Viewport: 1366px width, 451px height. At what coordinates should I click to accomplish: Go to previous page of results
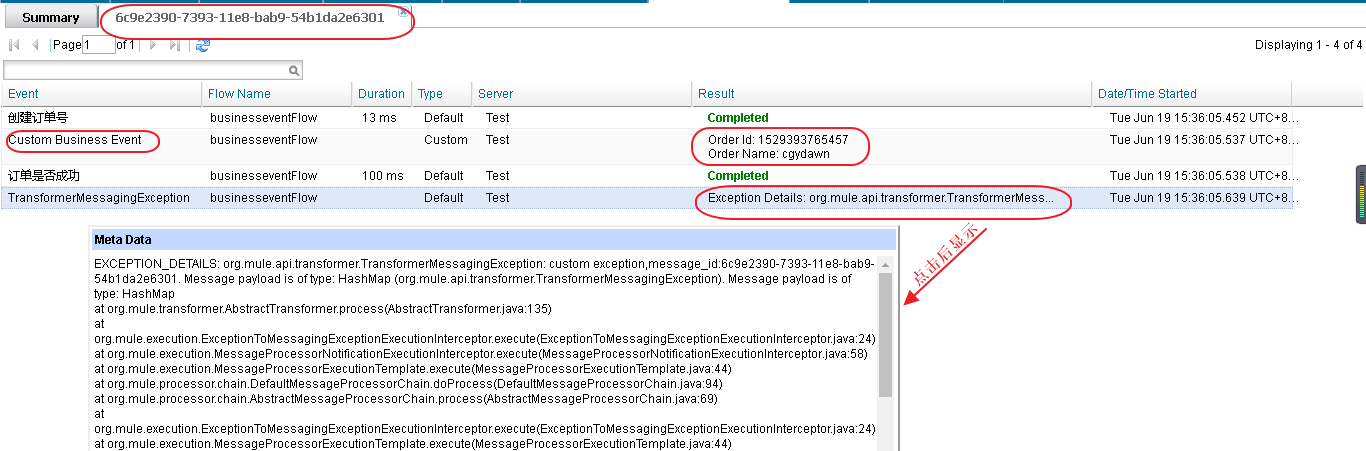click(x=35, y=45)
